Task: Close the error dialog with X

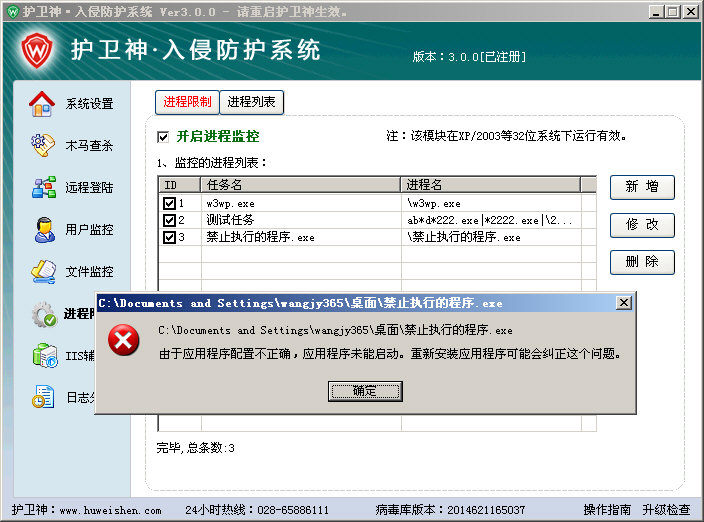Action: coord(624,303)
